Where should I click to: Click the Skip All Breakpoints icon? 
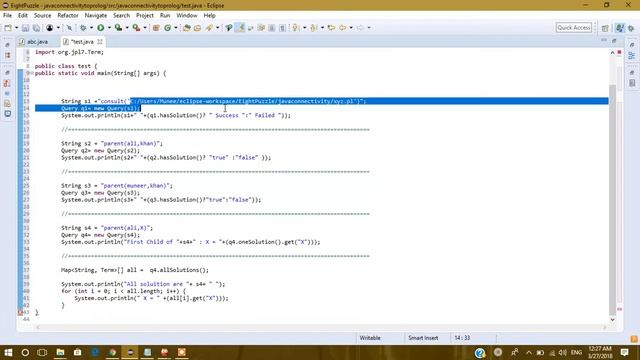[x=69, y=28]
